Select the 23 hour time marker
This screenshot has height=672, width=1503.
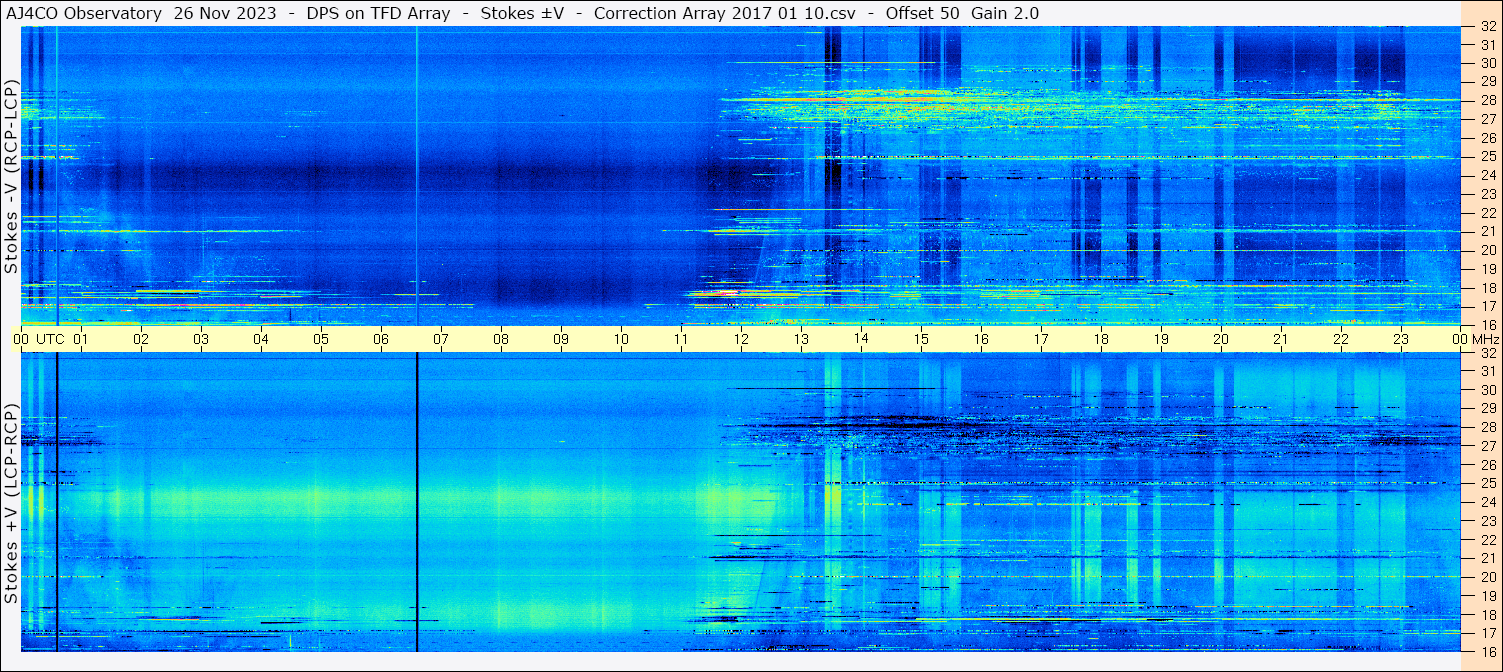[1401, 339]
